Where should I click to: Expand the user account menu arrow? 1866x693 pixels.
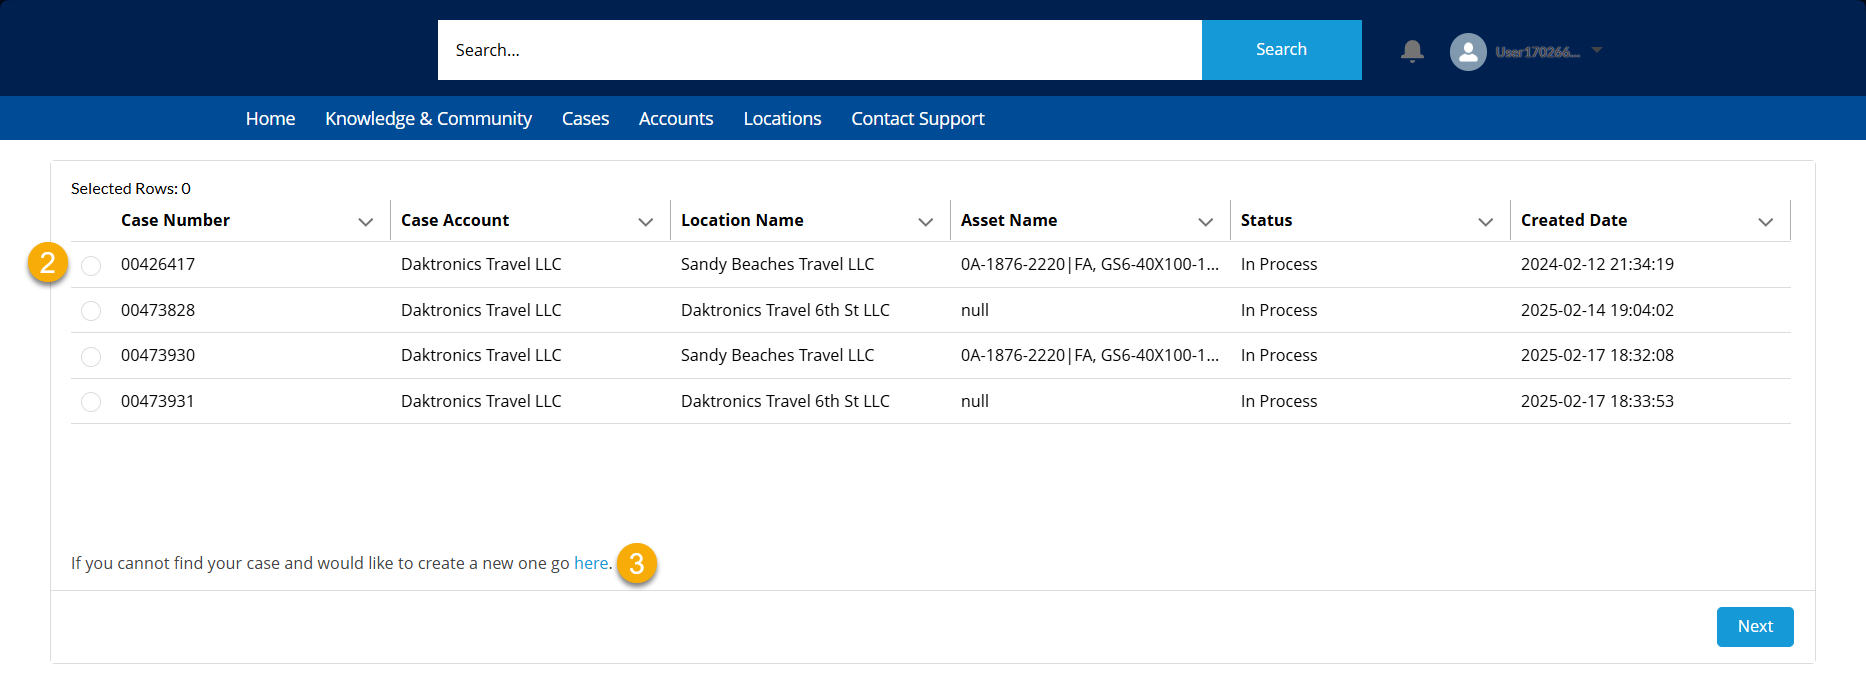coord(1597,50)
